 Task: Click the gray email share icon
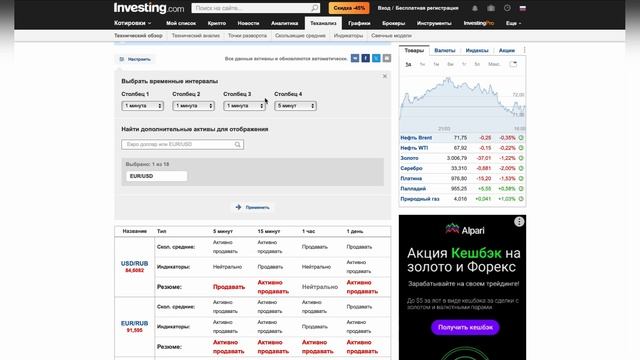coord(387,58)
